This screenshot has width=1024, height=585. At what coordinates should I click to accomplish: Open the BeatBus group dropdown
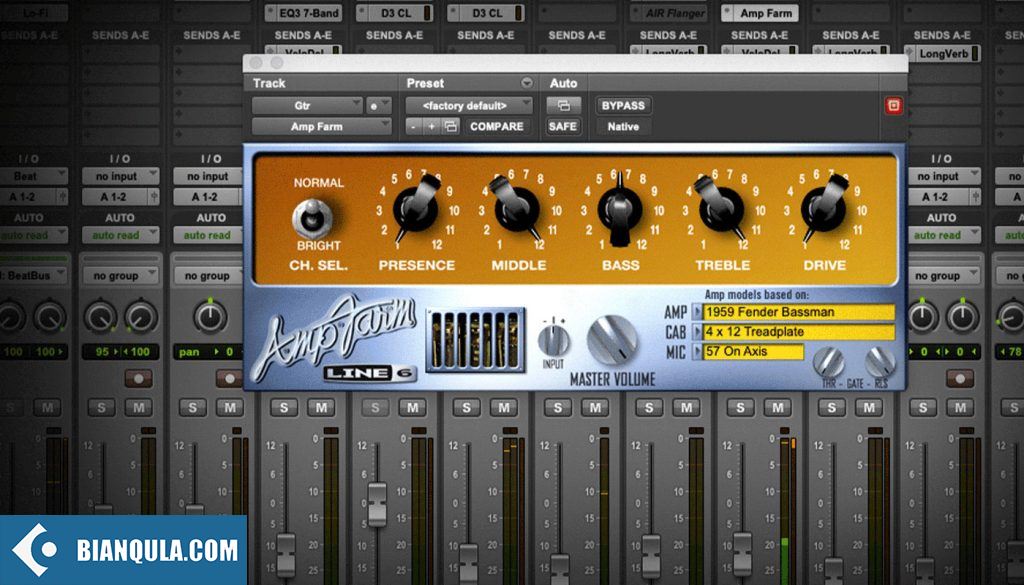33,276
